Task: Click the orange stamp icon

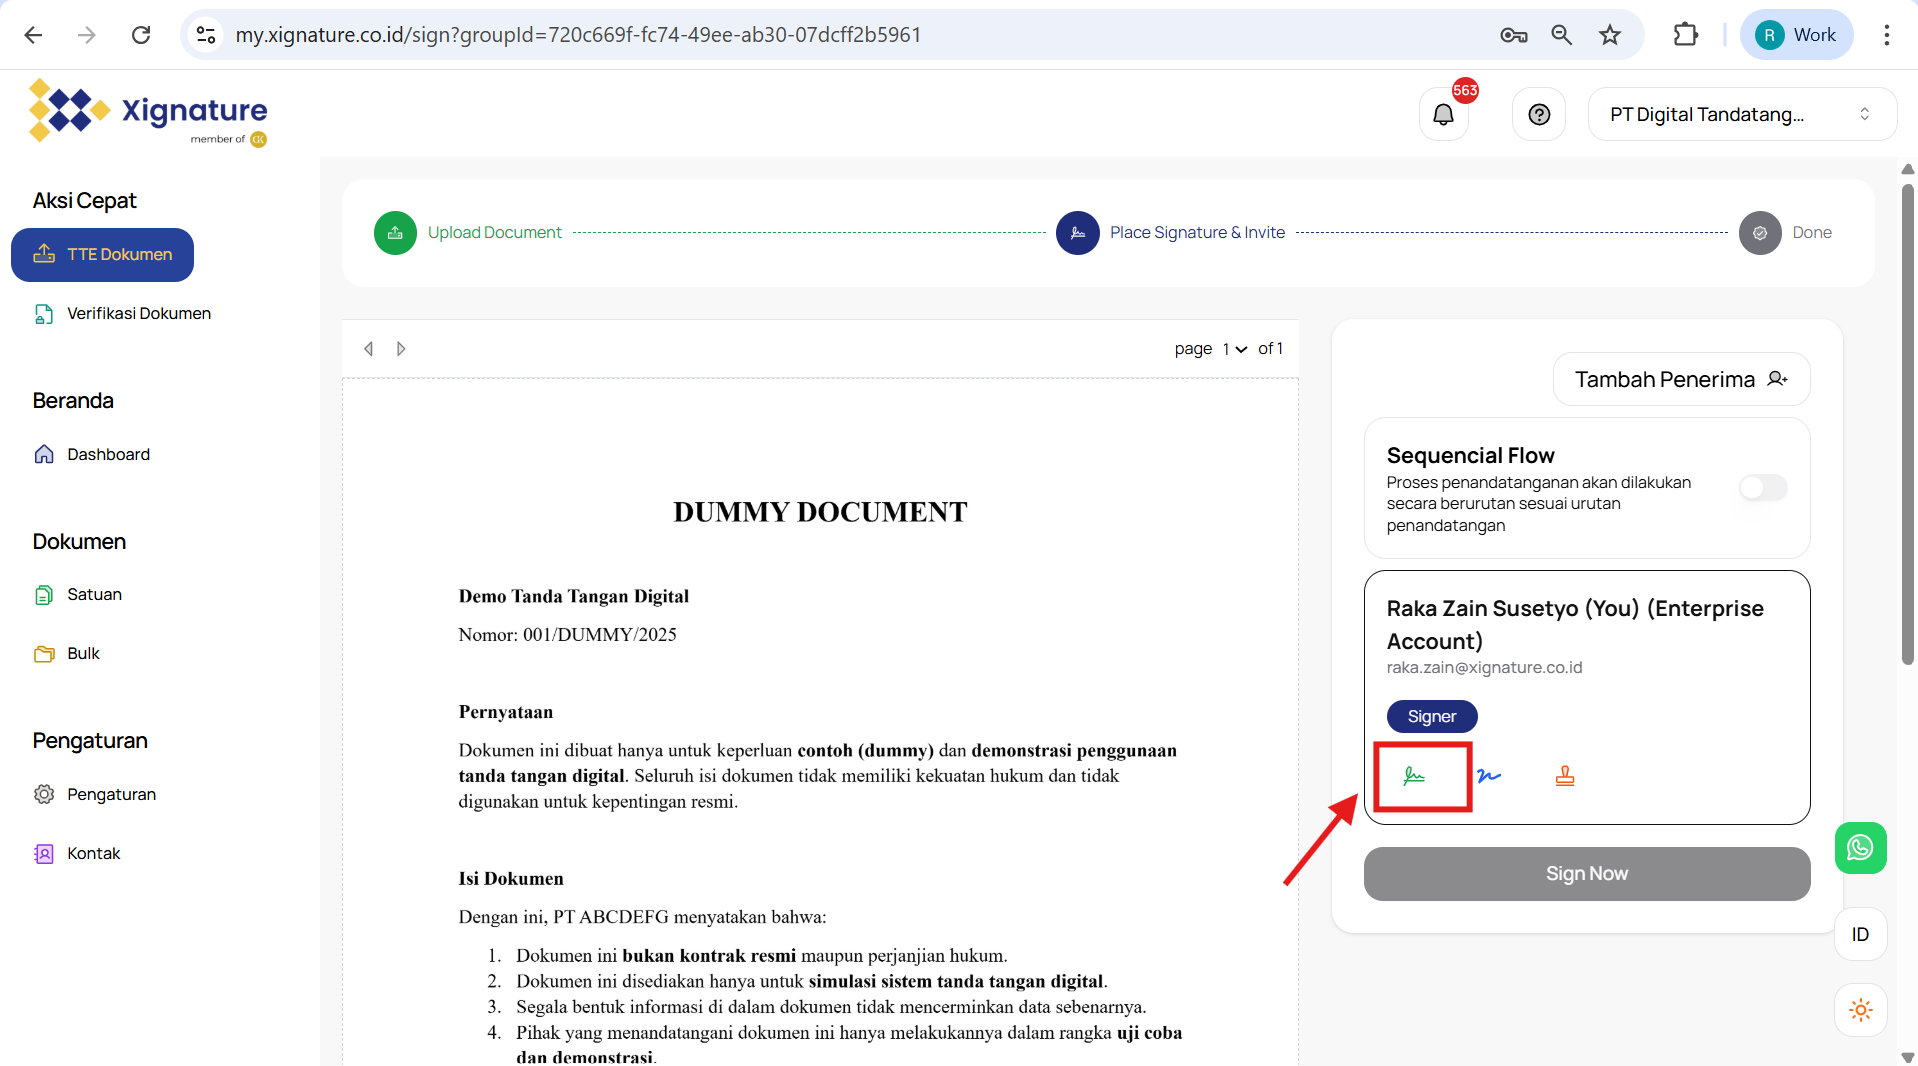Action: tap(1565, 776)
